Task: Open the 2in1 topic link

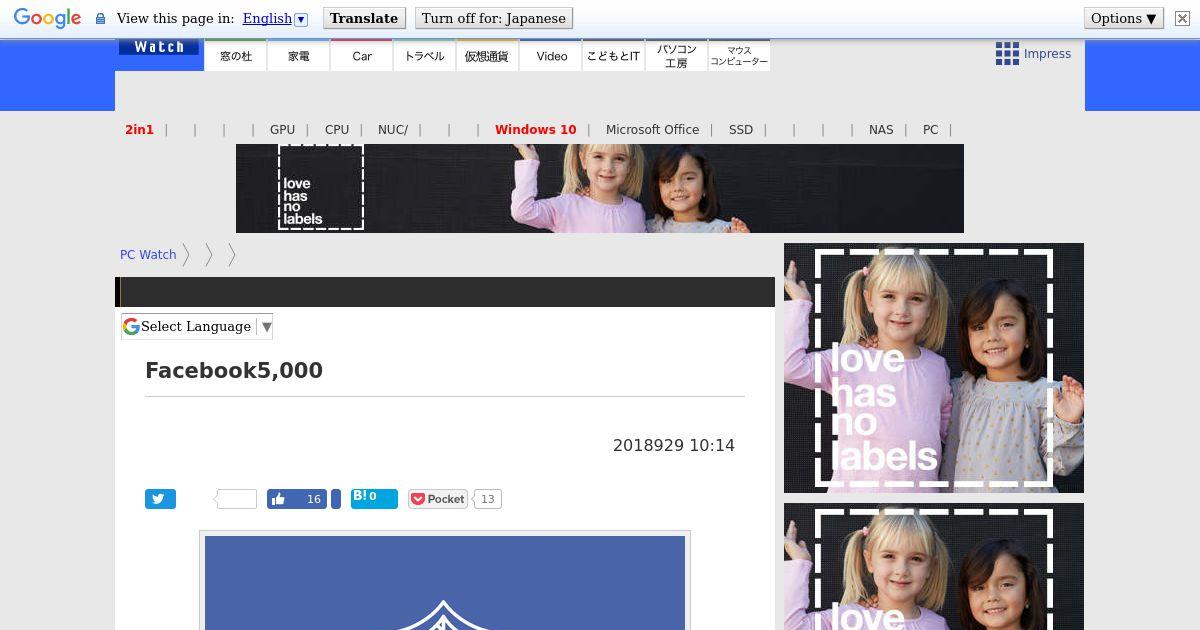Action: 139,129
